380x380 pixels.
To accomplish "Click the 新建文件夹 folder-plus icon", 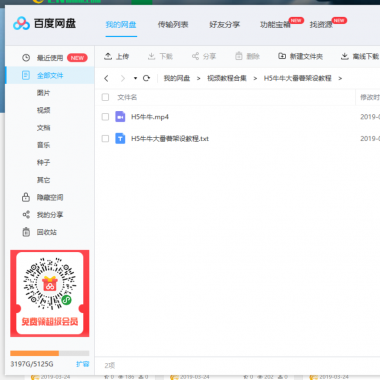I will point(282,56).
